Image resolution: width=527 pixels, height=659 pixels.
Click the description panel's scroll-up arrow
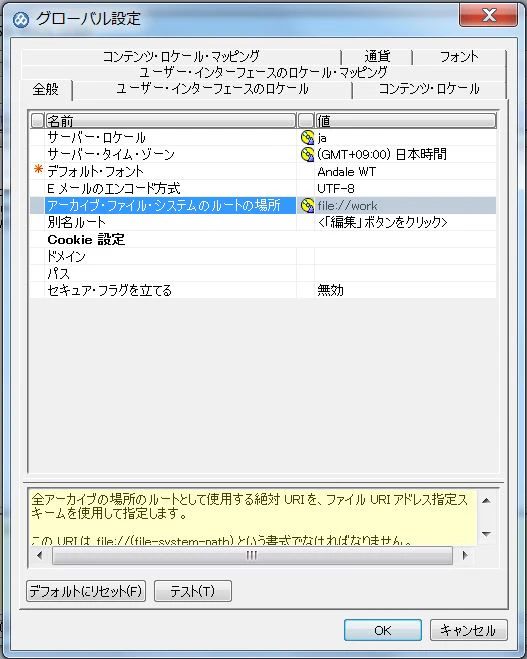pyautogui.click(x=487, y=500)
